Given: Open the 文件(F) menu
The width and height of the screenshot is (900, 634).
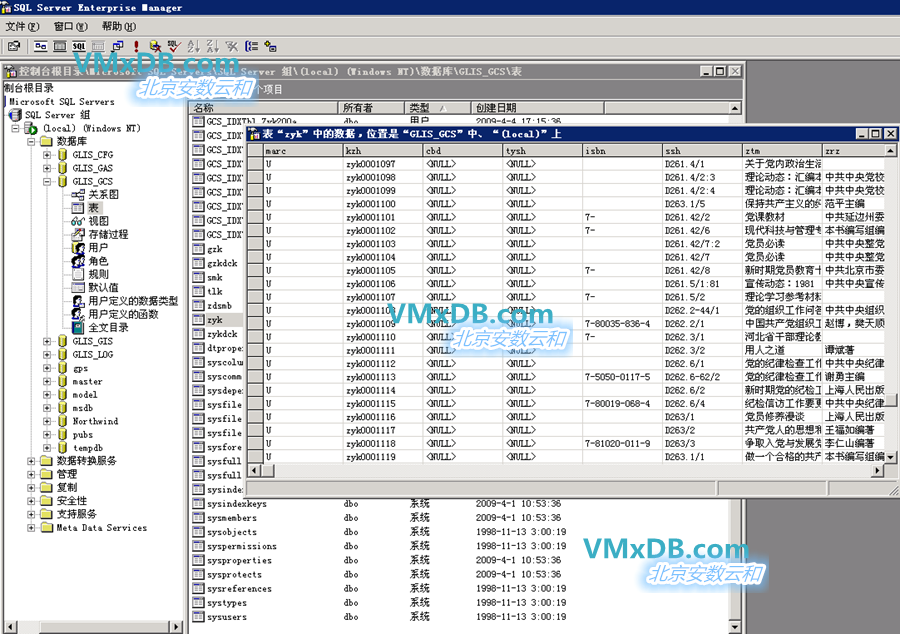Looking at the screenshot, I should point(22,26).
